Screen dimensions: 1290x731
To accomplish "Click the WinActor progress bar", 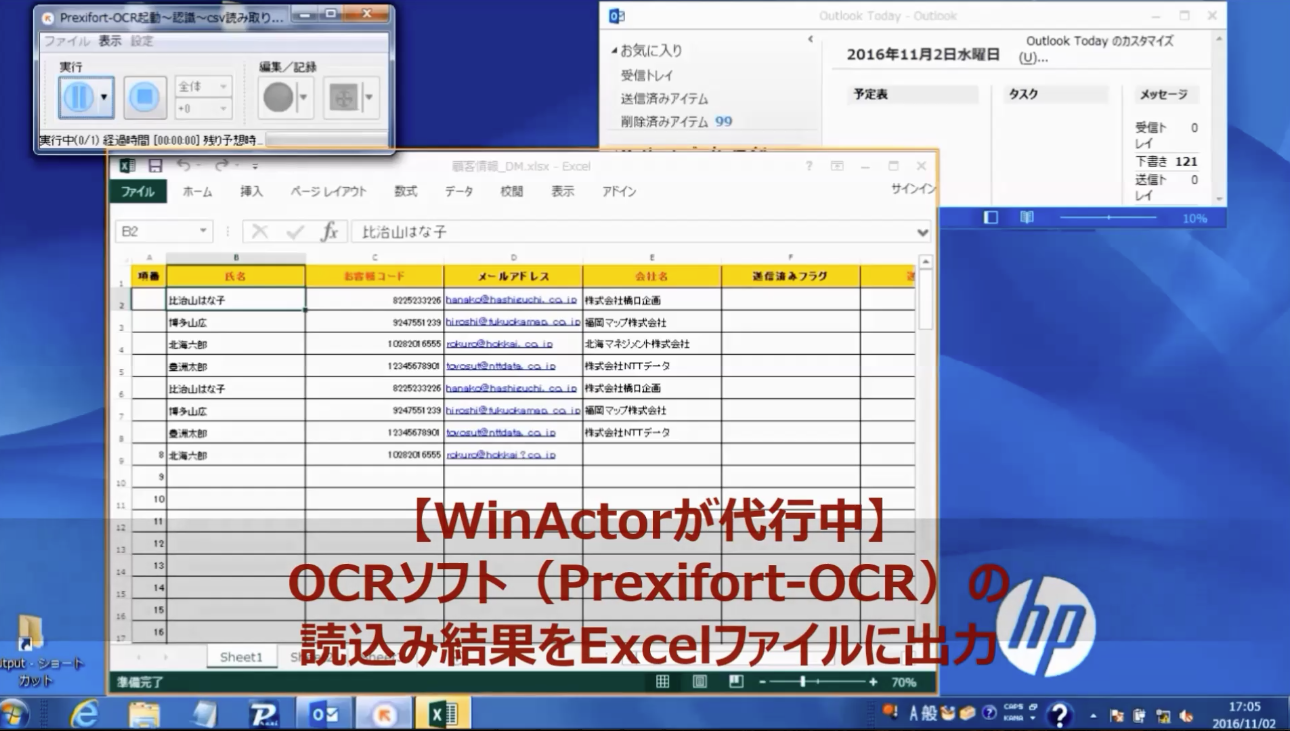I will (x=327, y=141).
